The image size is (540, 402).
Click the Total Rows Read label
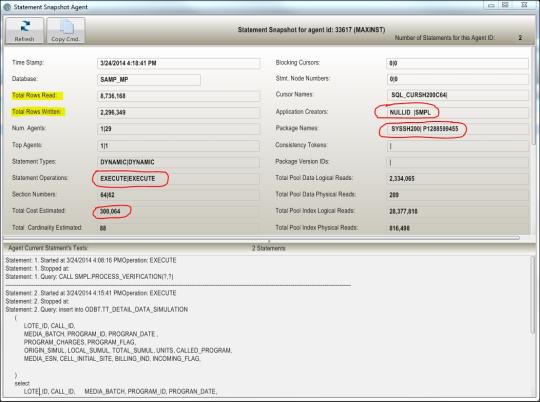(x=34, y=95)
